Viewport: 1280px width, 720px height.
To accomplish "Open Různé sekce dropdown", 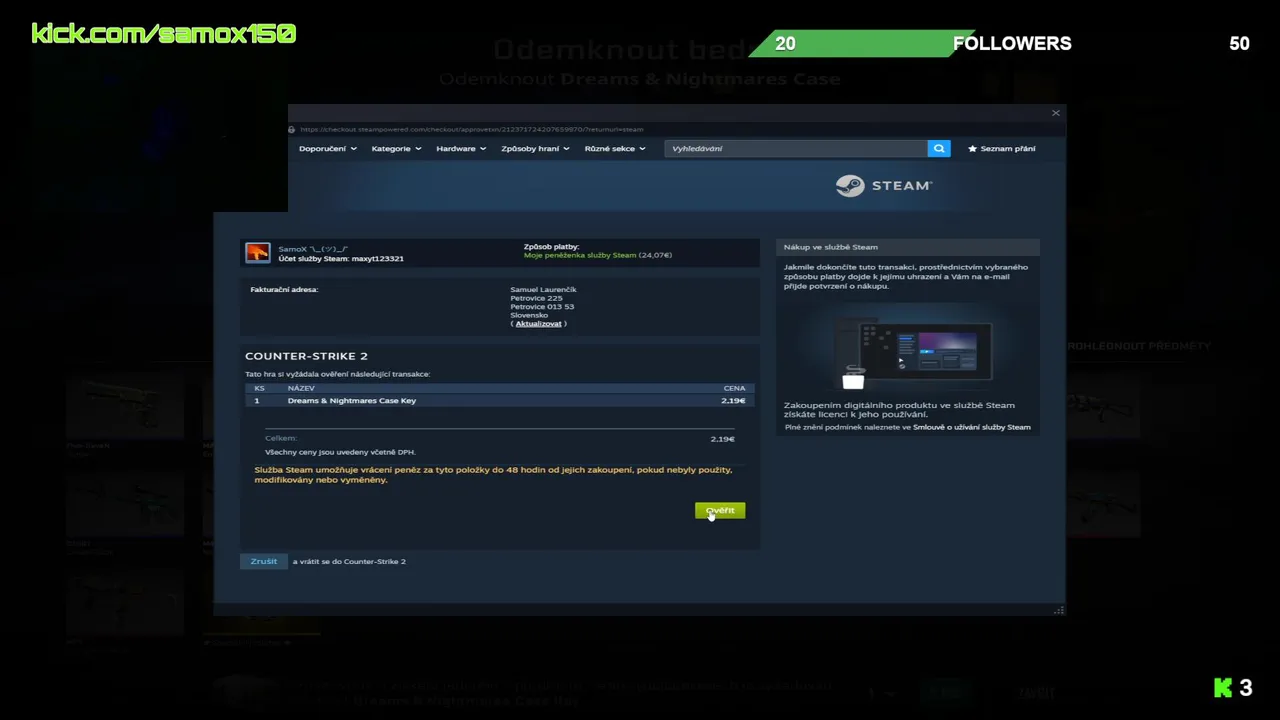I will pos(615,149).
